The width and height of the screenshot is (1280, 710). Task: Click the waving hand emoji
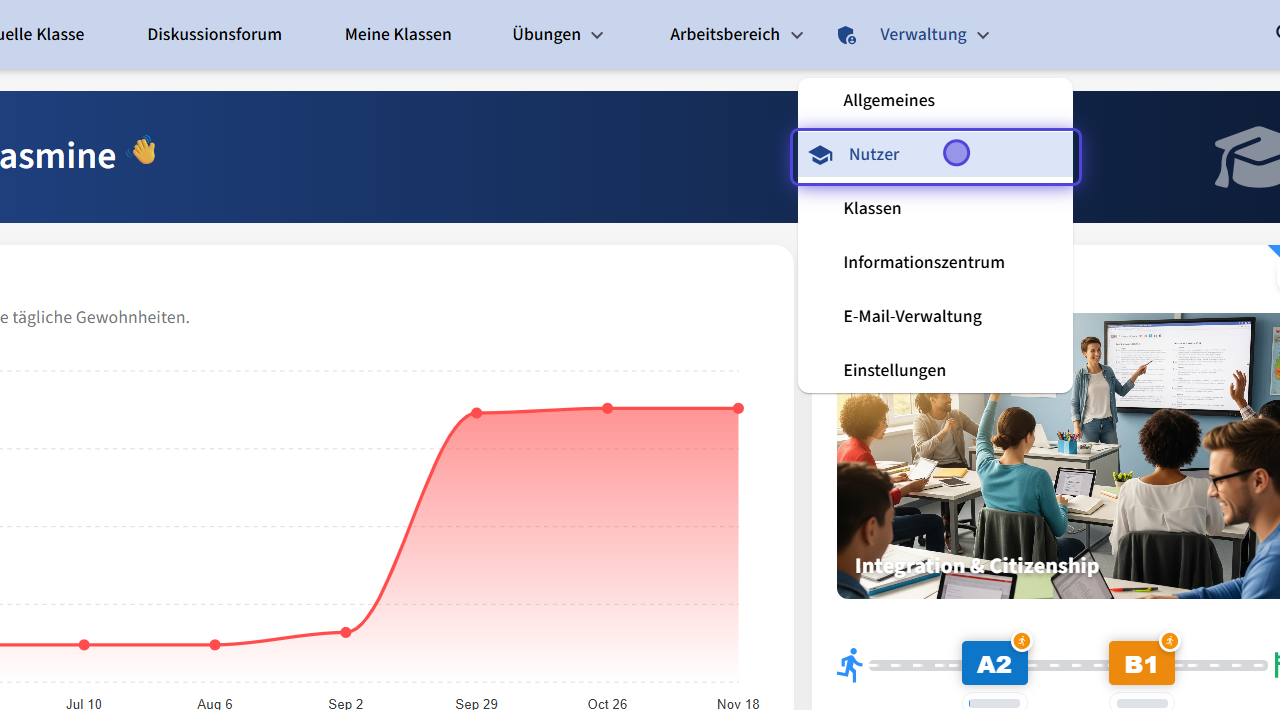coord(144,151)
